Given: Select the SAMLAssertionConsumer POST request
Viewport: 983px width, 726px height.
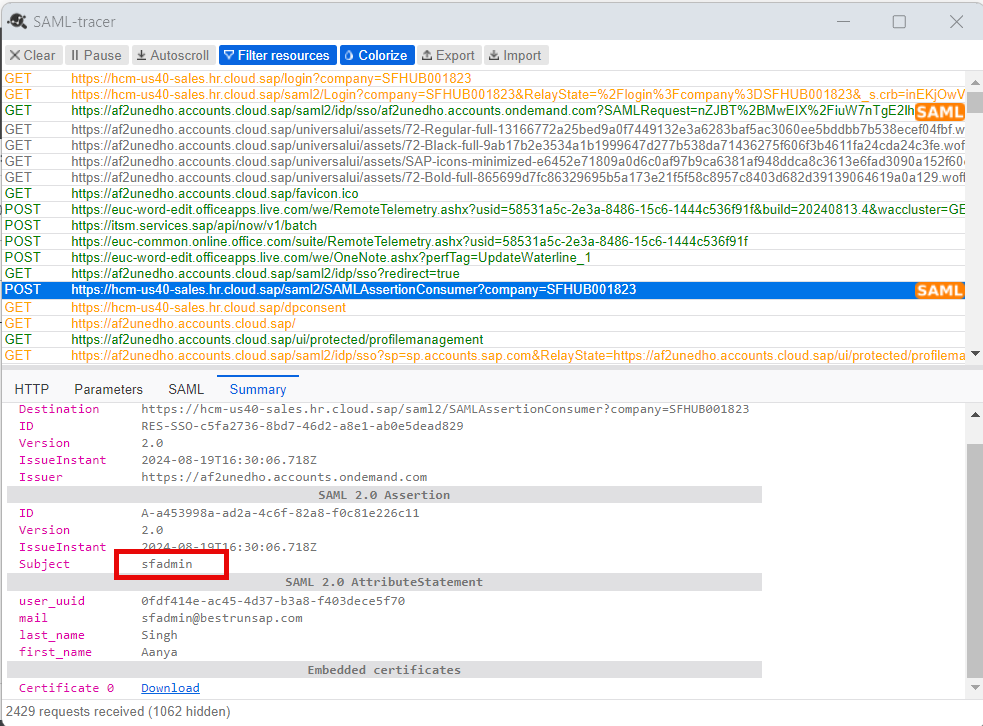Looking at the screenshot, I should [x=484, y=290].
